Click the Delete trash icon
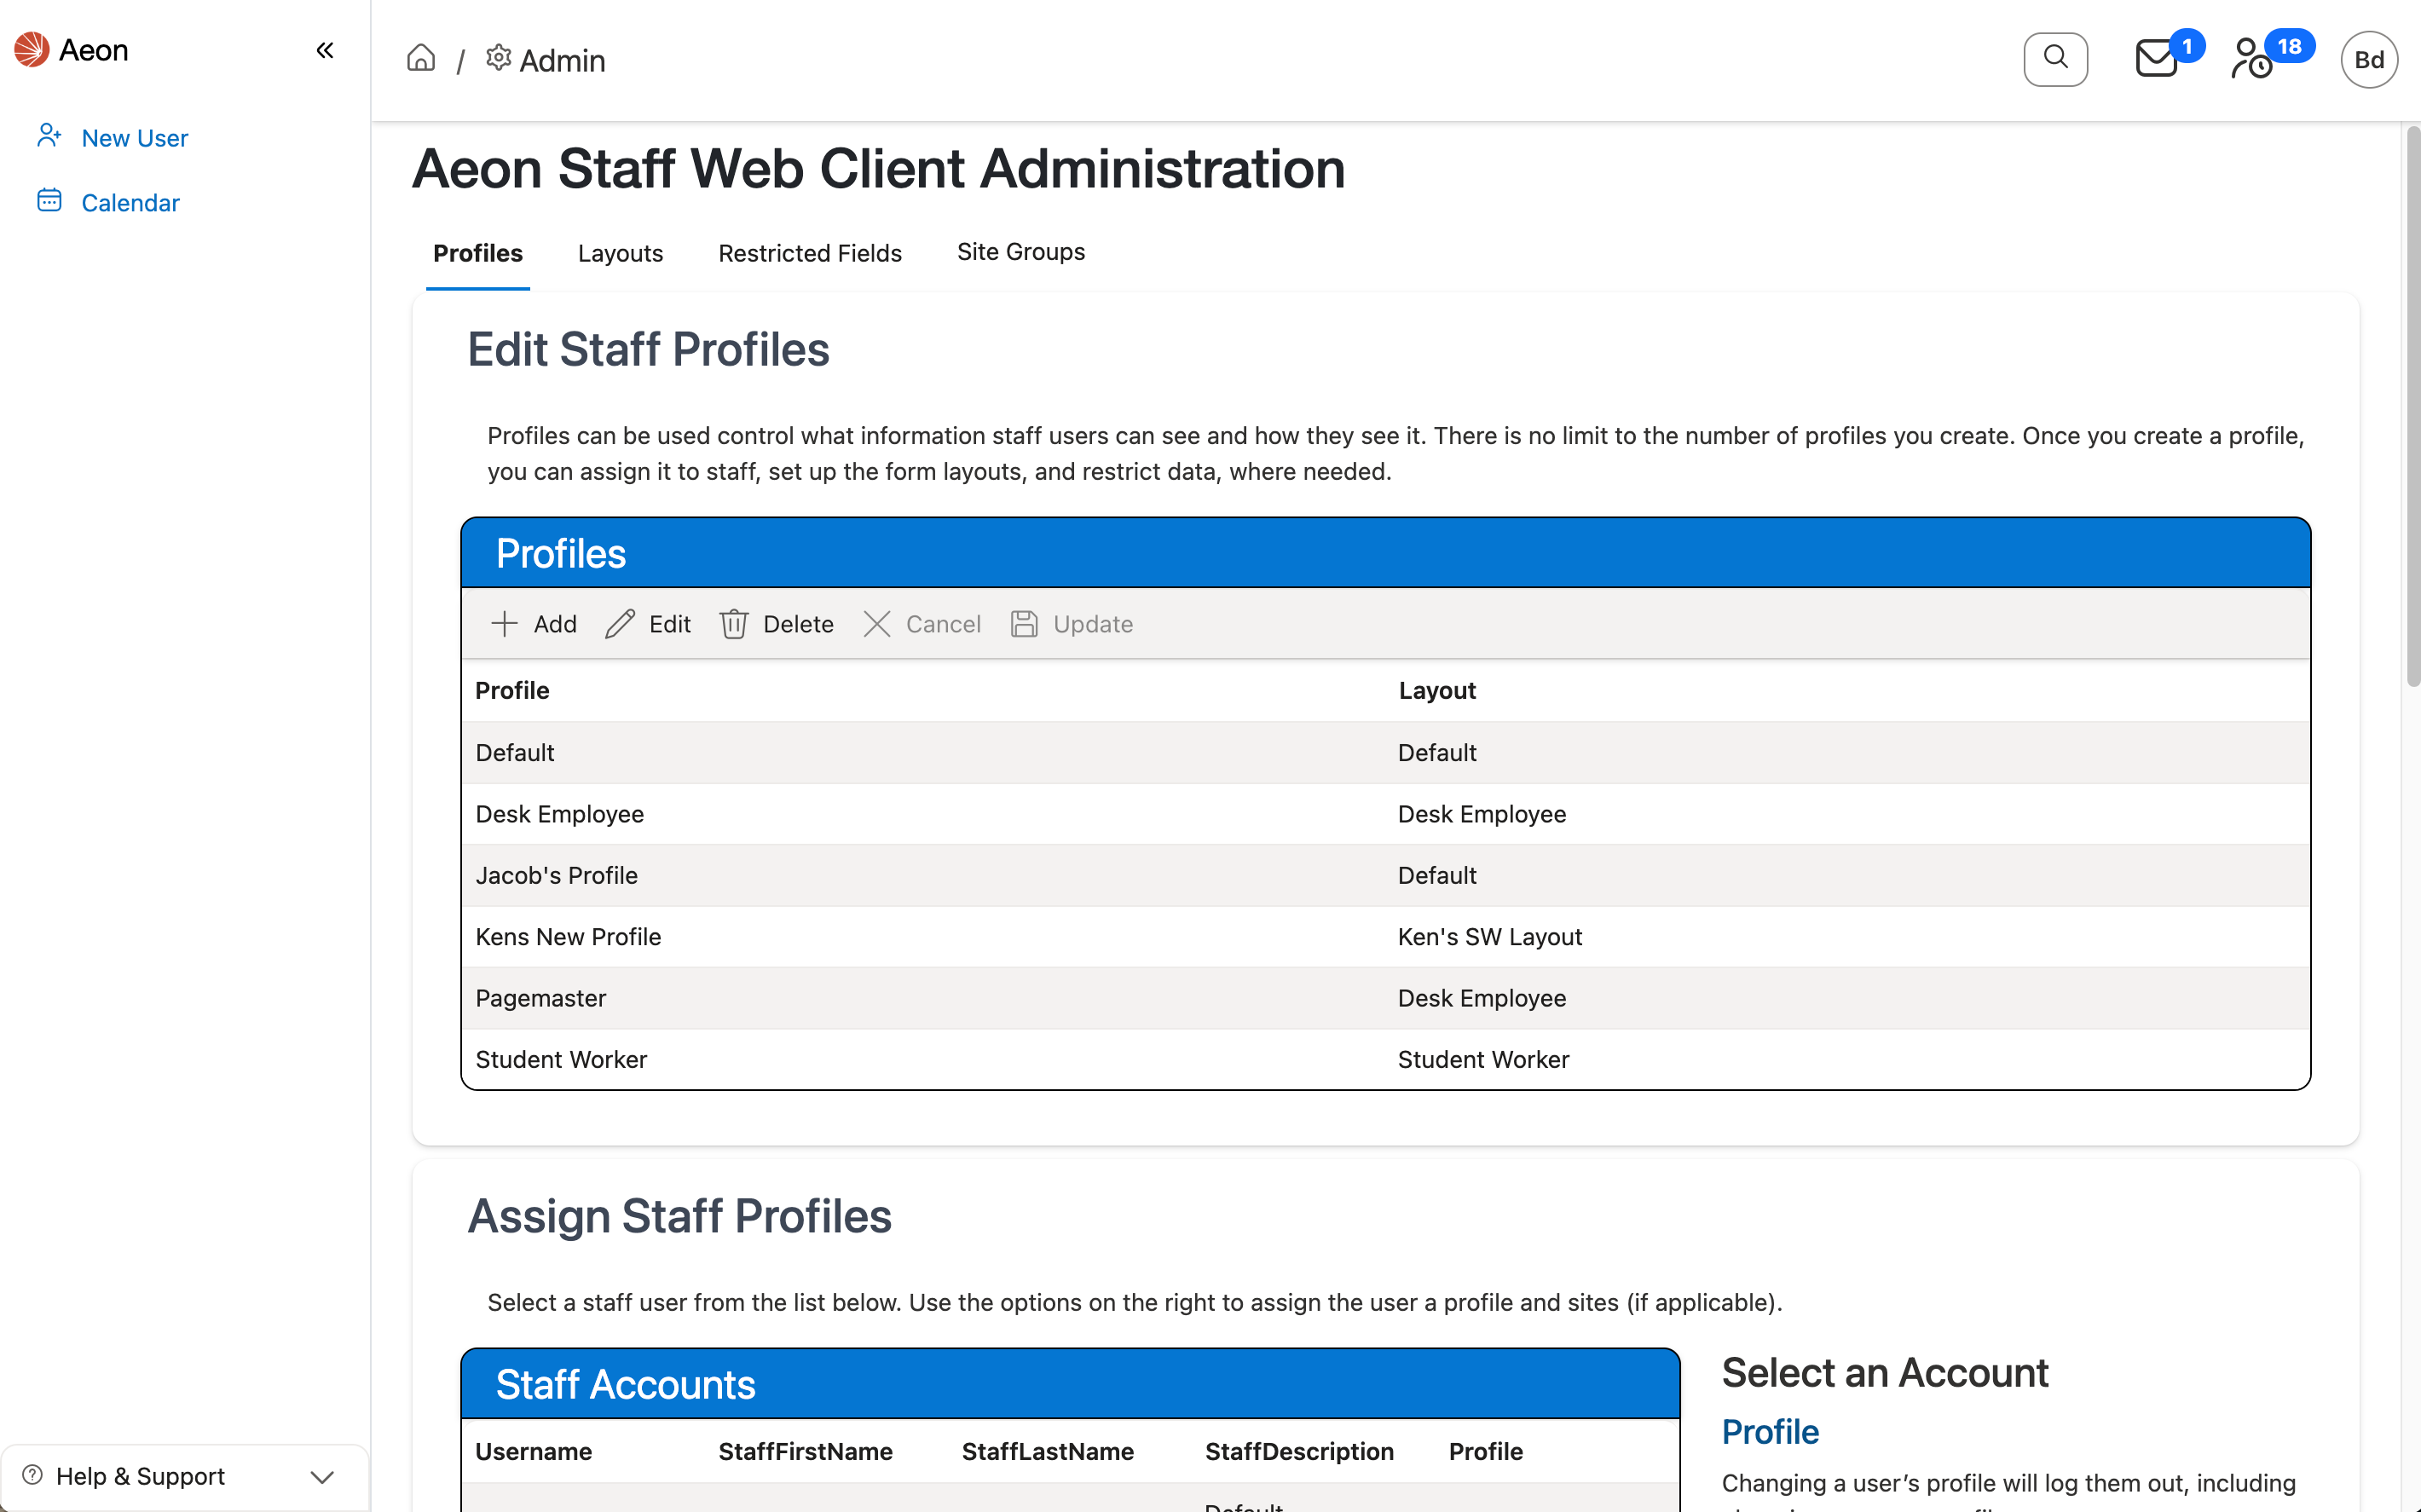 coord(735,623)
